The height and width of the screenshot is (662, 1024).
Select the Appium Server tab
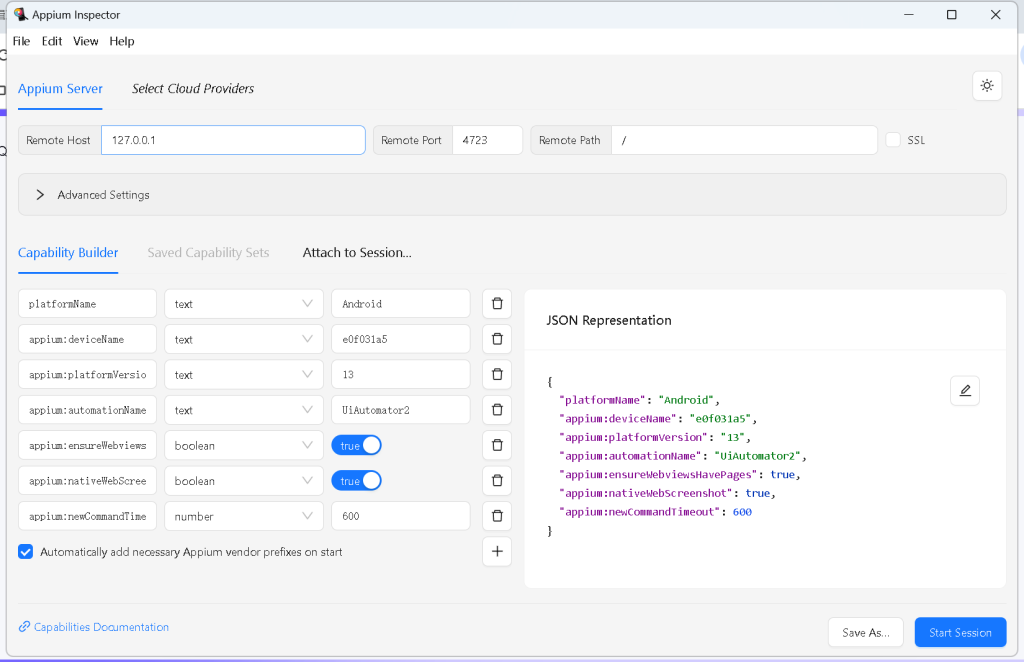click(60, 89)
